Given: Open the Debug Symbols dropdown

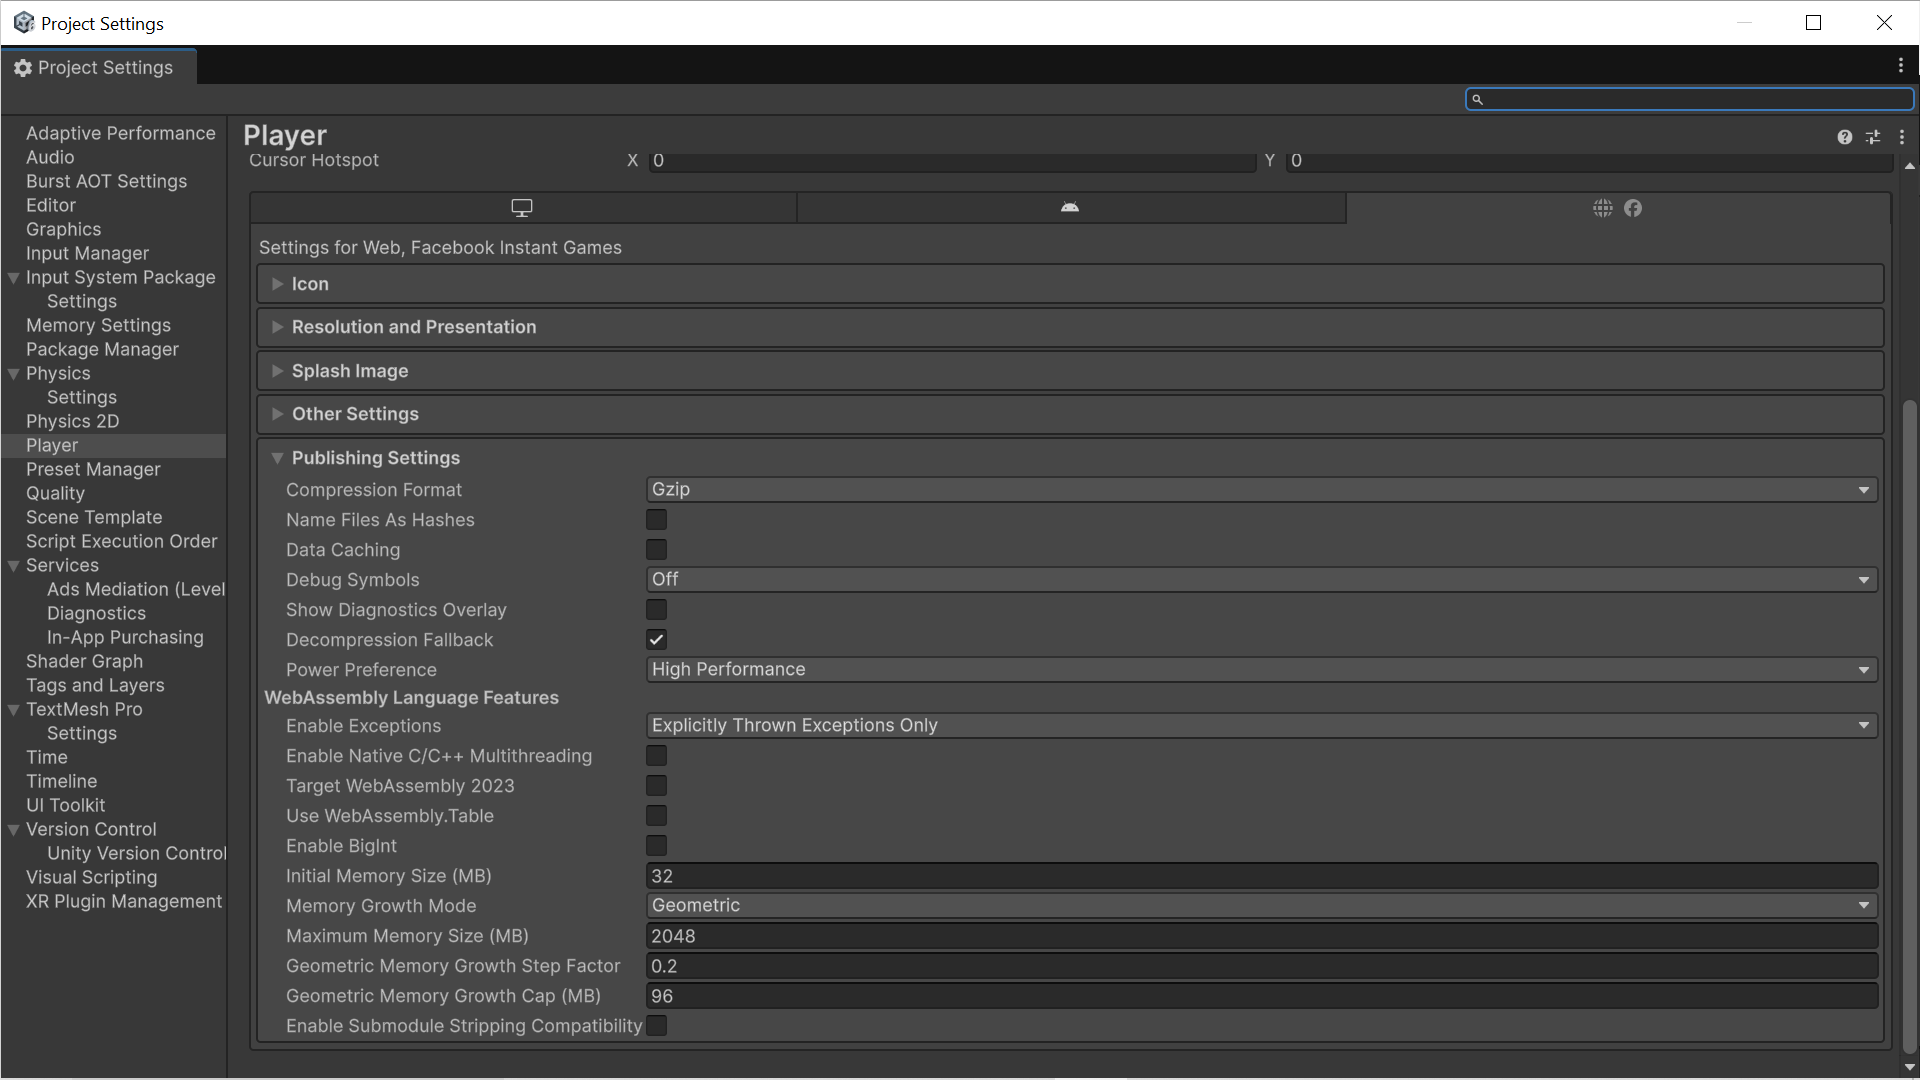Looking at the screenshot, I should click(x=1261, y=580).
